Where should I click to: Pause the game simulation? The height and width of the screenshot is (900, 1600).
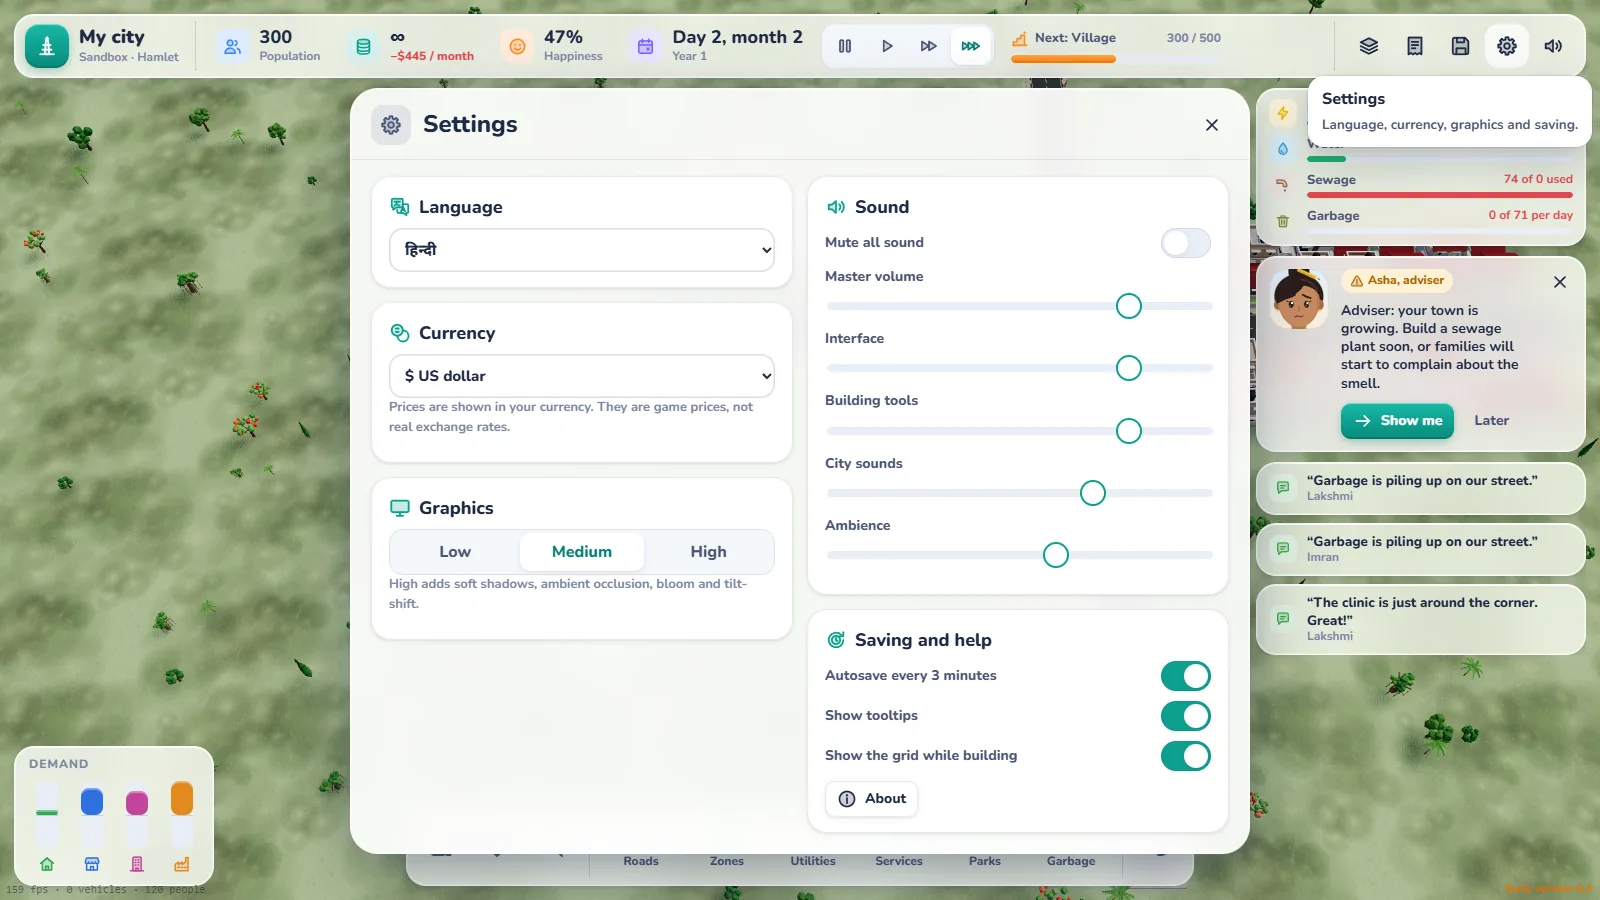[845, 46]
